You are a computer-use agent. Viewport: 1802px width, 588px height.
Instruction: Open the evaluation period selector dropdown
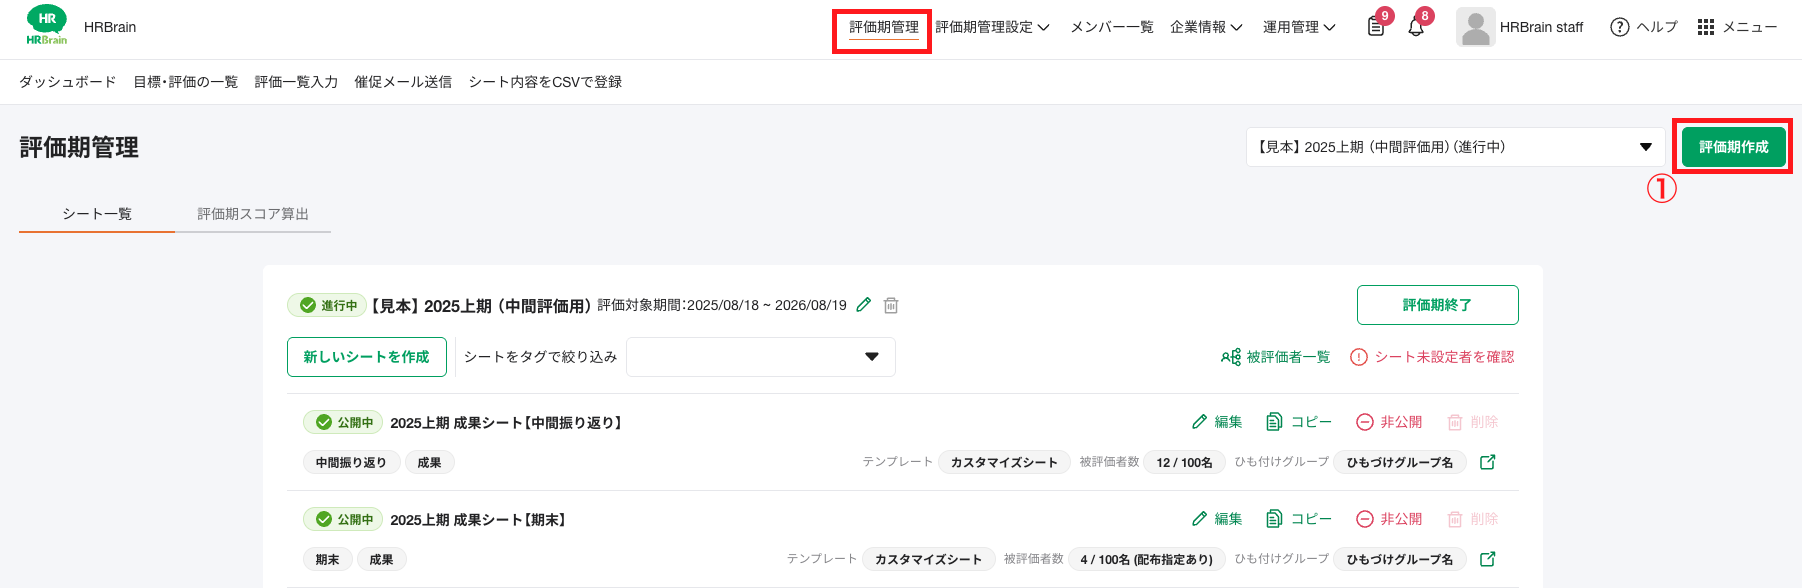click(x=1455, y=147)
